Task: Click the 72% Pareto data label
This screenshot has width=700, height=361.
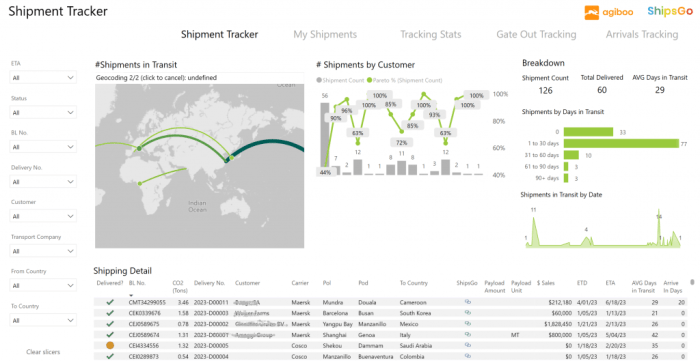Action: (401, 142)
